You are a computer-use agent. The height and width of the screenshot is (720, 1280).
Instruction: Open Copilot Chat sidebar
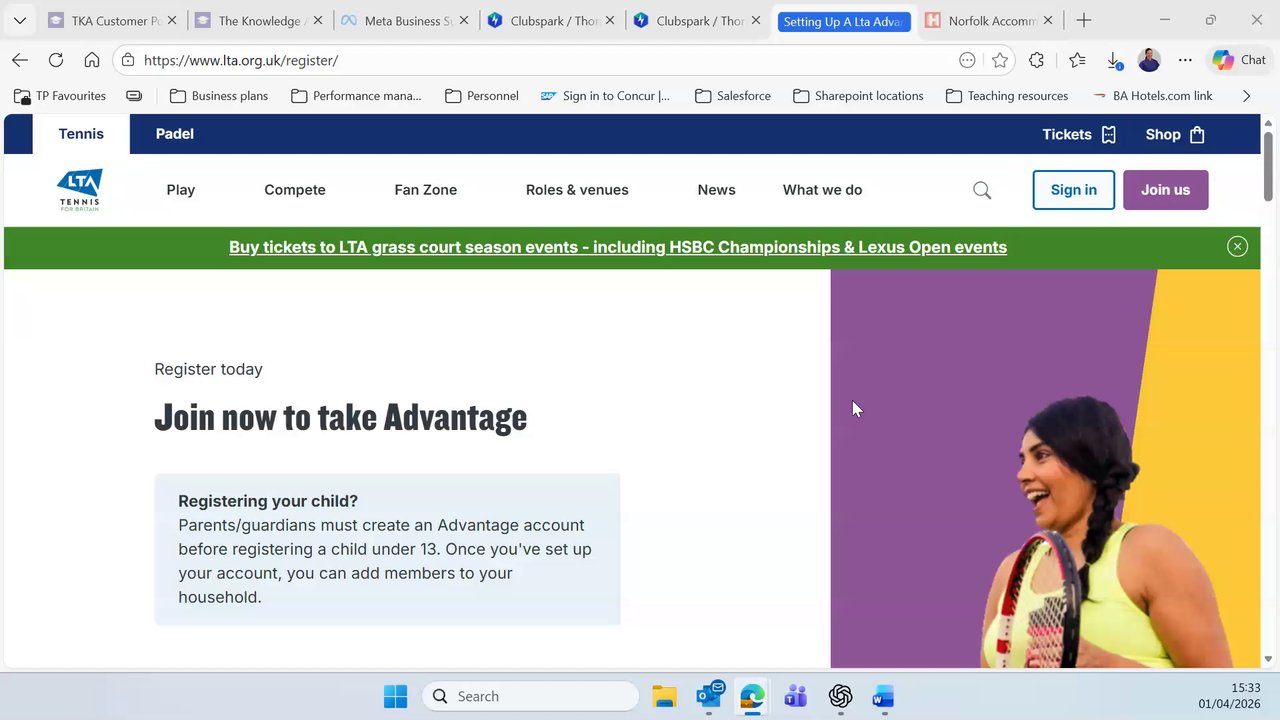pos(1239,60)
